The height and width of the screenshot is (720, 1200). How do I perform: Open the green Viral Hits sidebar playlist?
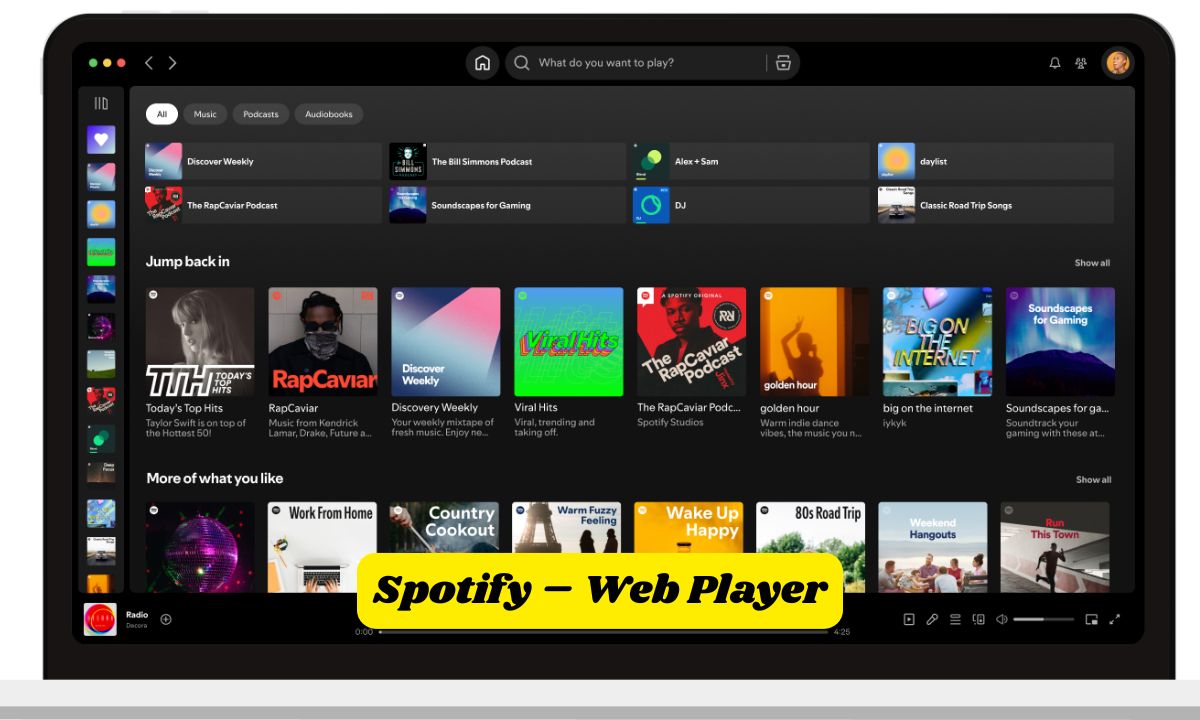(x=101, y=252)
